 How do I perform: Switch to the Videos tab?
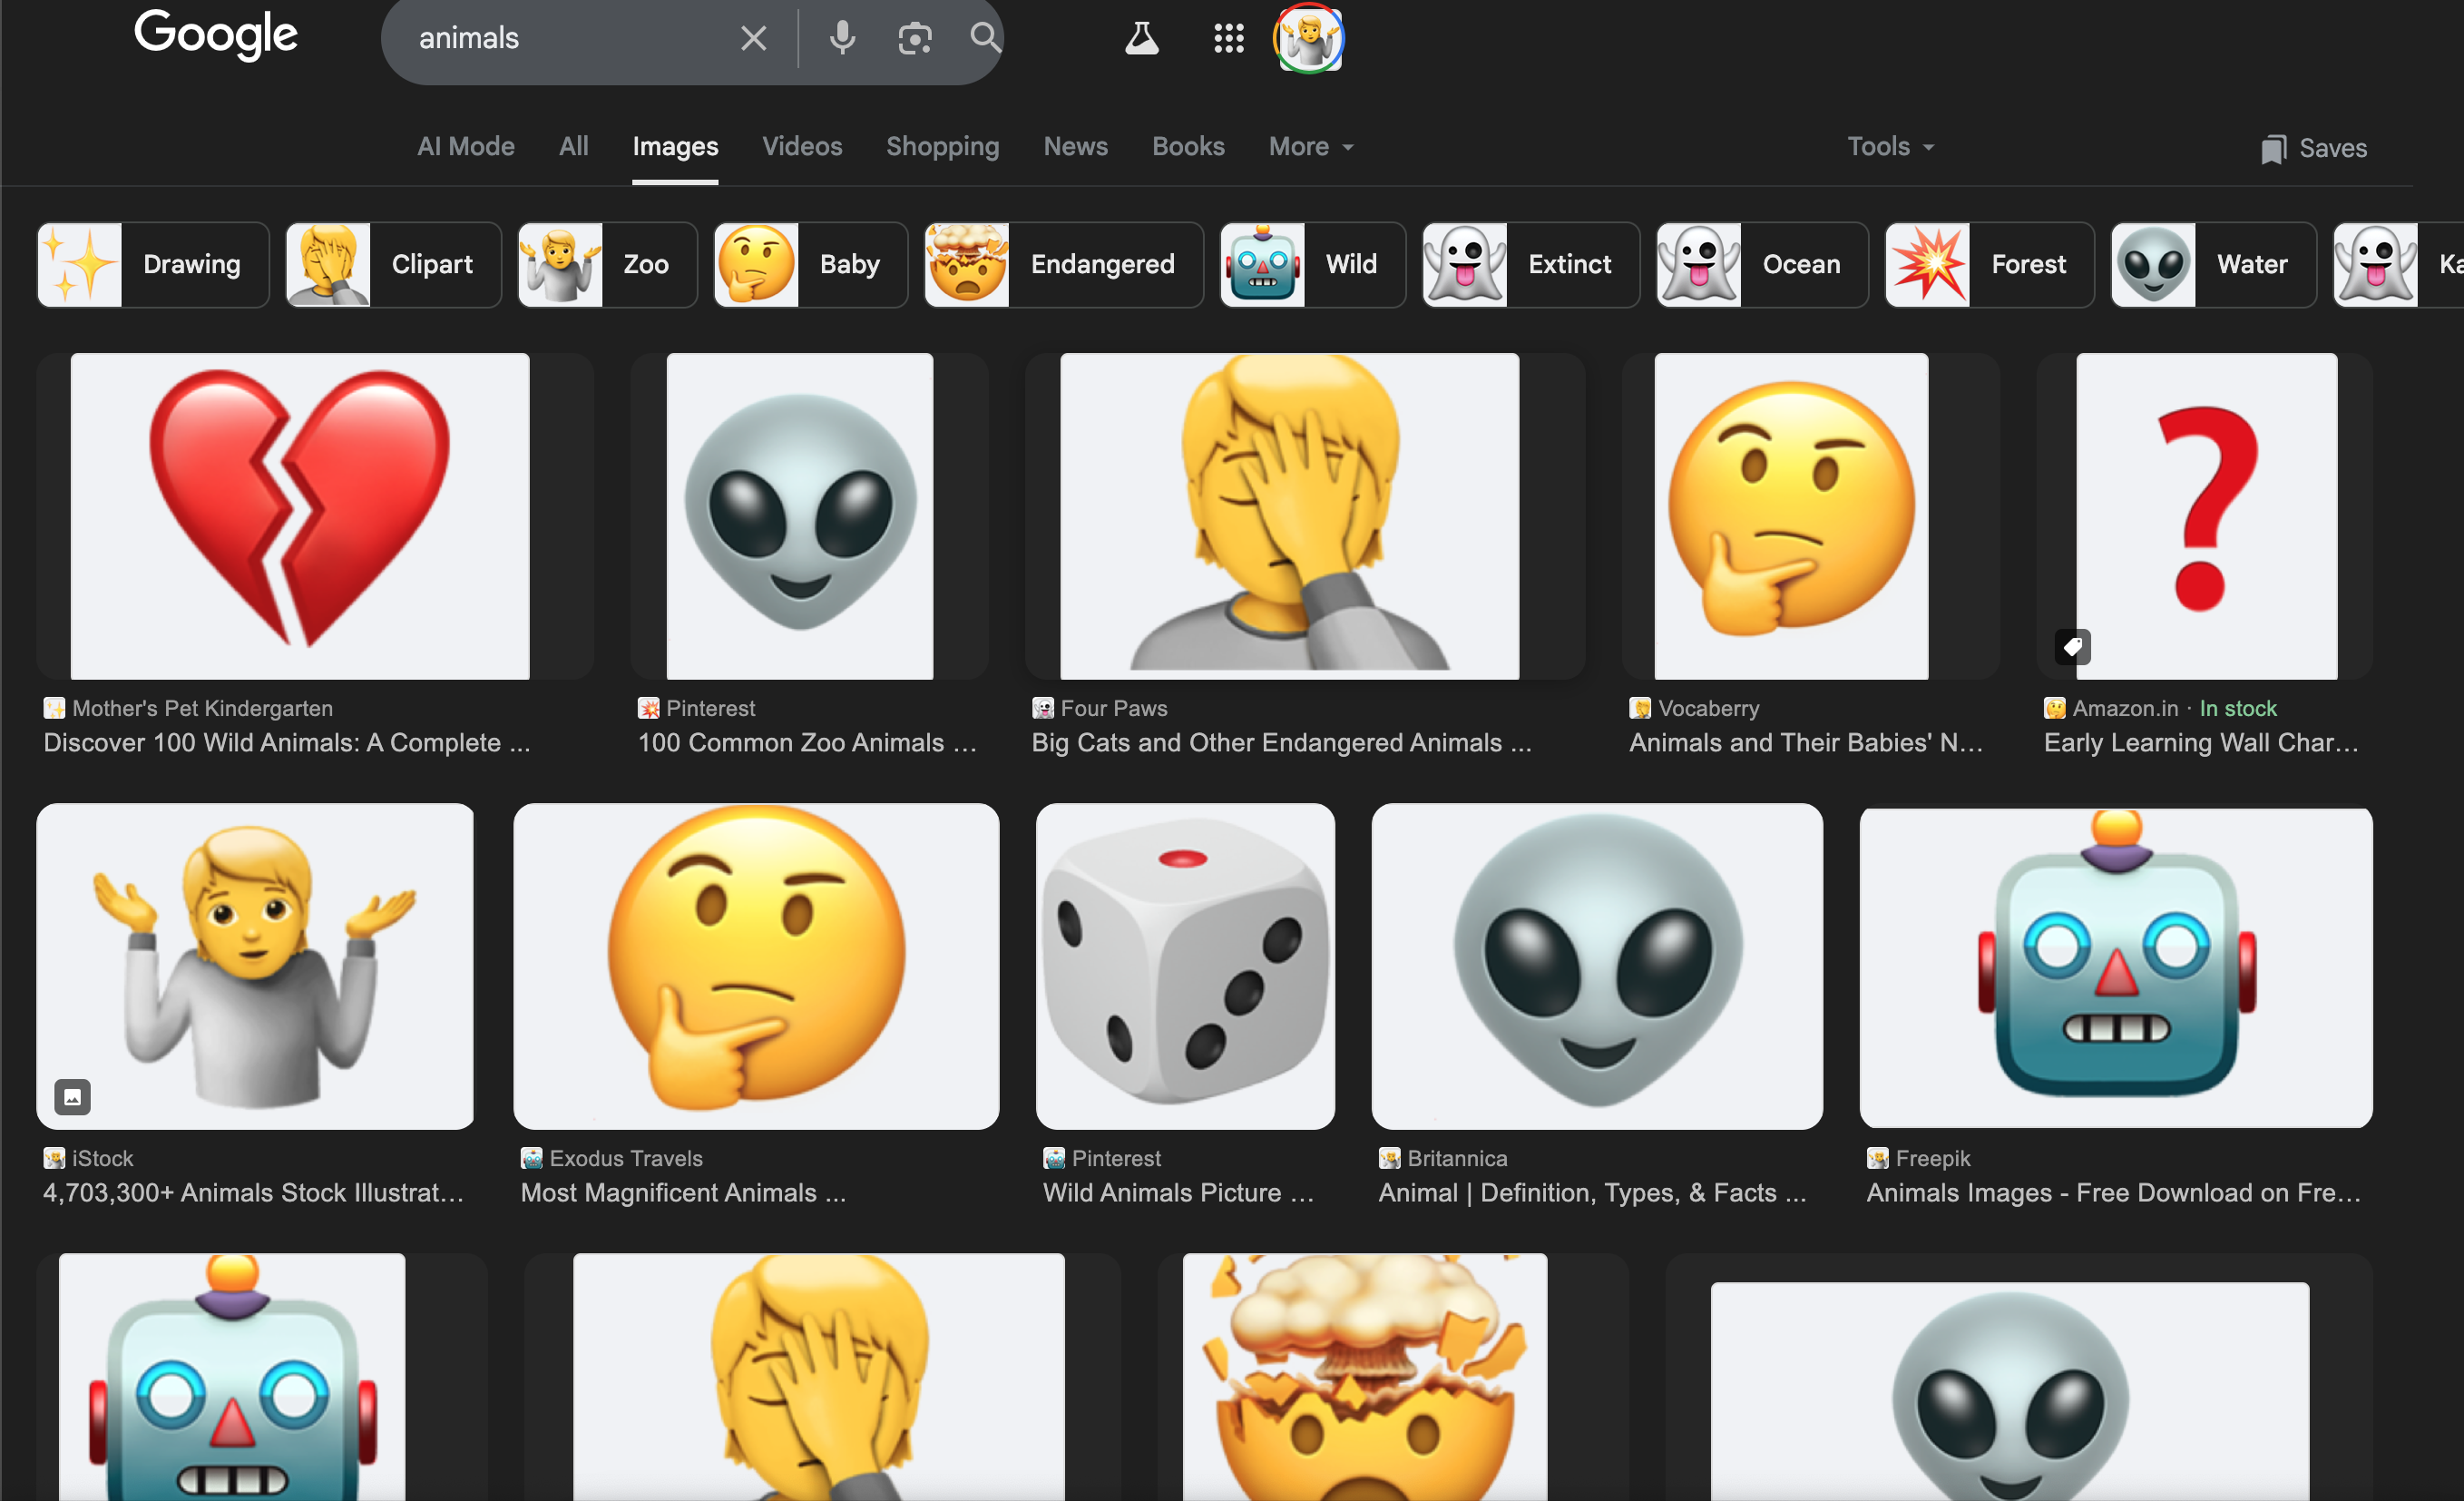tap(802, 146)
